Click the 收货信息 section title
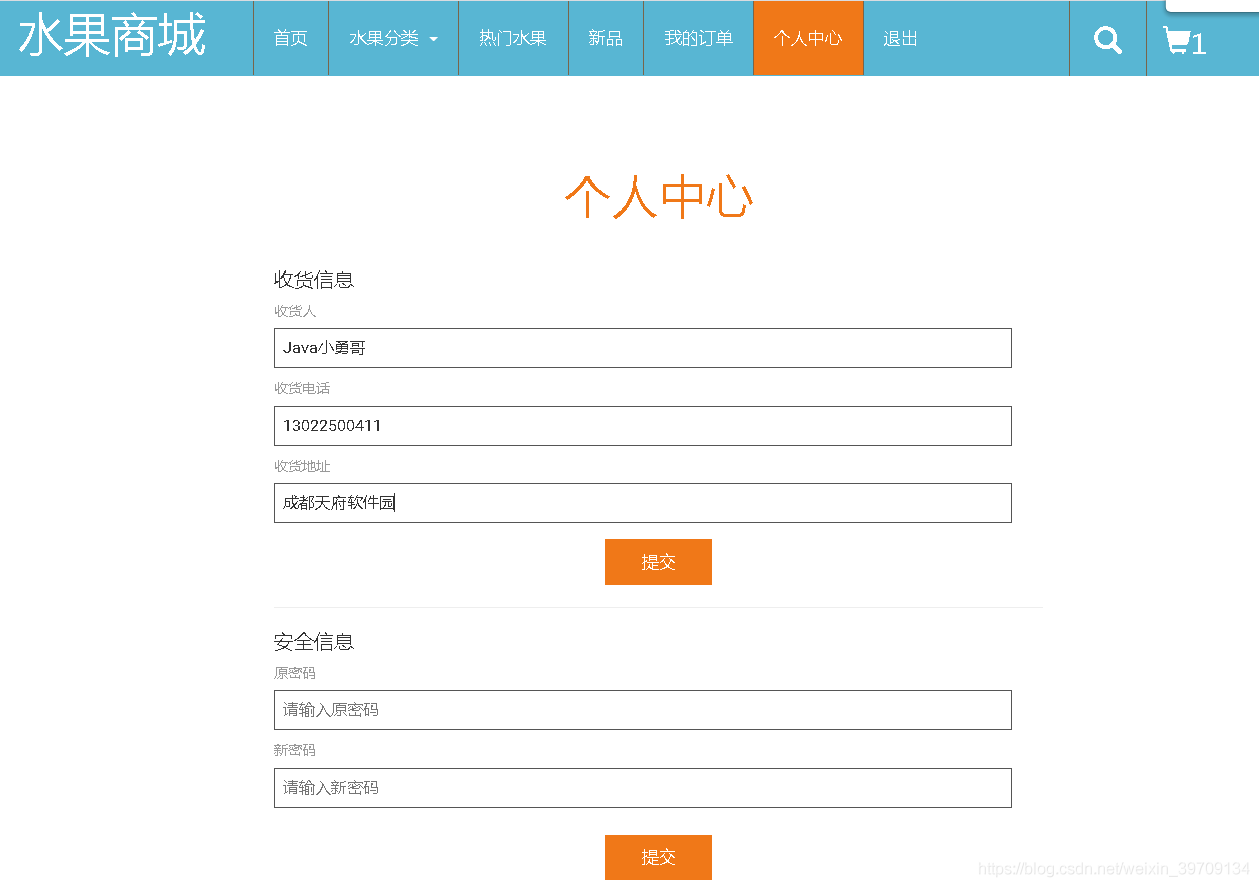 314,280
